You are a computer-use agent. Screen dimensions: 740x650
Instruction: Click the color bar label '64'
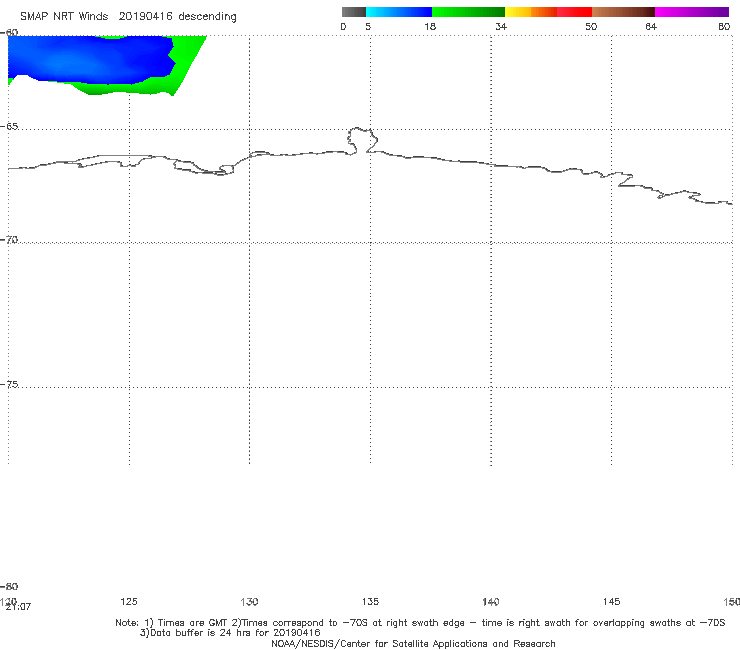point(651,27)
